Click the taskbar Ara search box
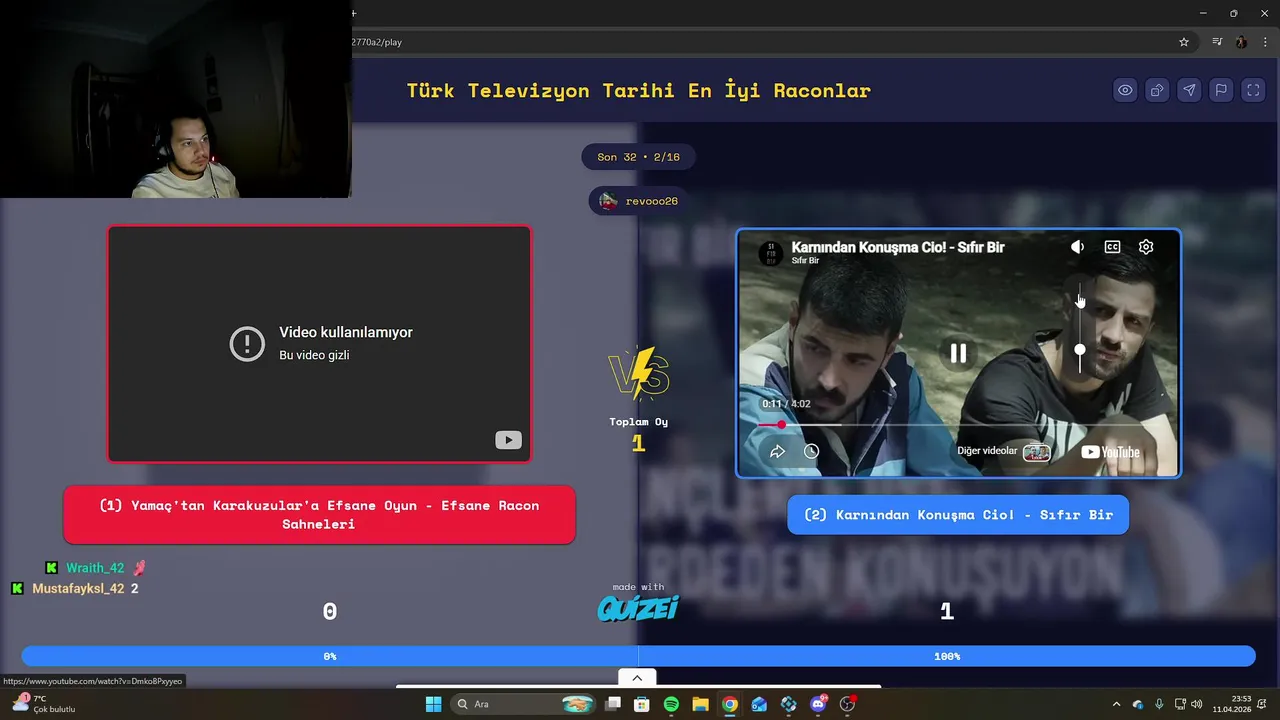Viewport: 1280px width, 720px height. click(525, 704)
